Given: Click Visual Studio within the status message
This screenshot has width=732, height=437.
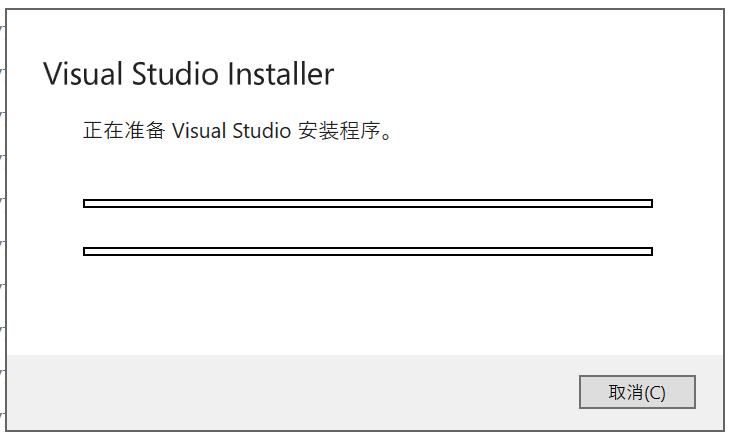Looking at the screenshot, I should (x=232, y=130).
